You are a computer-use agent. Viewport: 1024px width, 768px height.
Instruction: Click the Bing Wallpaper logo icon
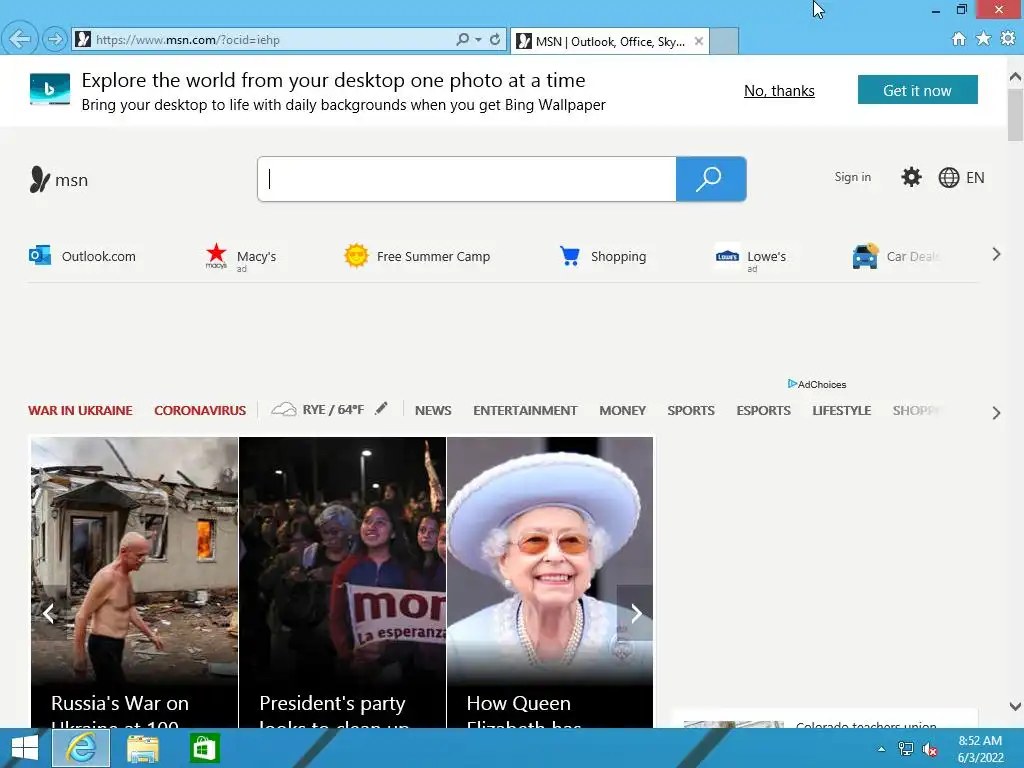tap(50, 89)
